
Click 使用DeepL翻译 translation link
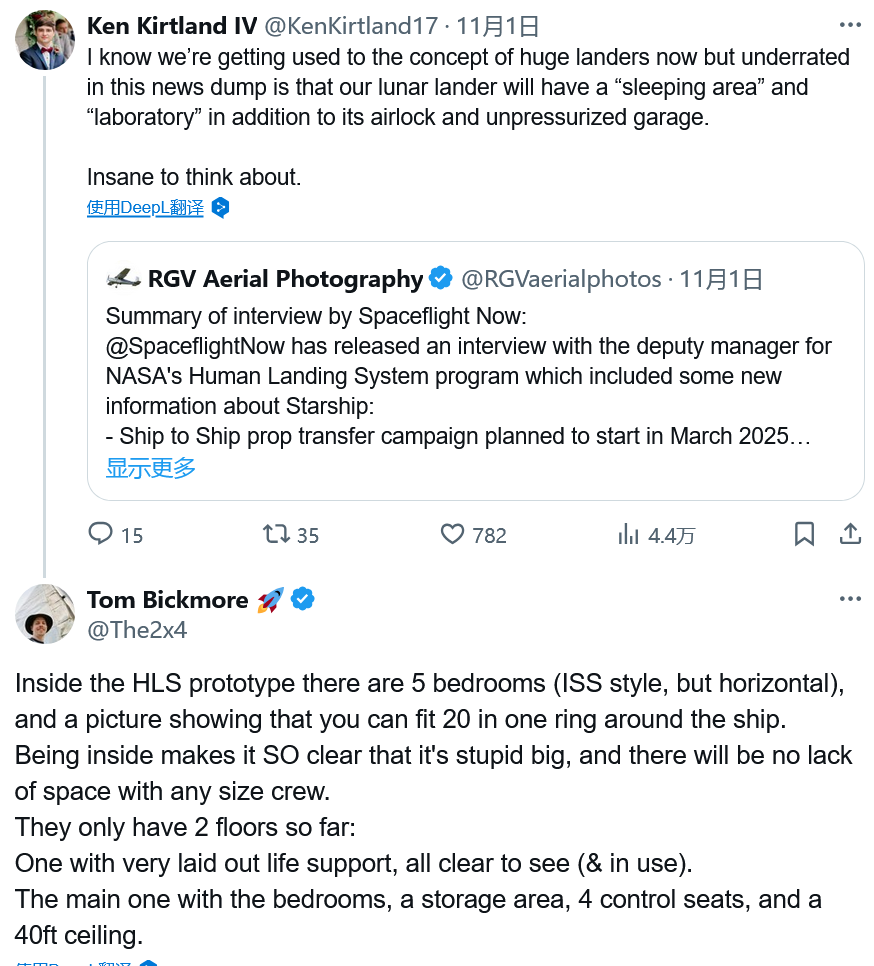tap(145, 208)
